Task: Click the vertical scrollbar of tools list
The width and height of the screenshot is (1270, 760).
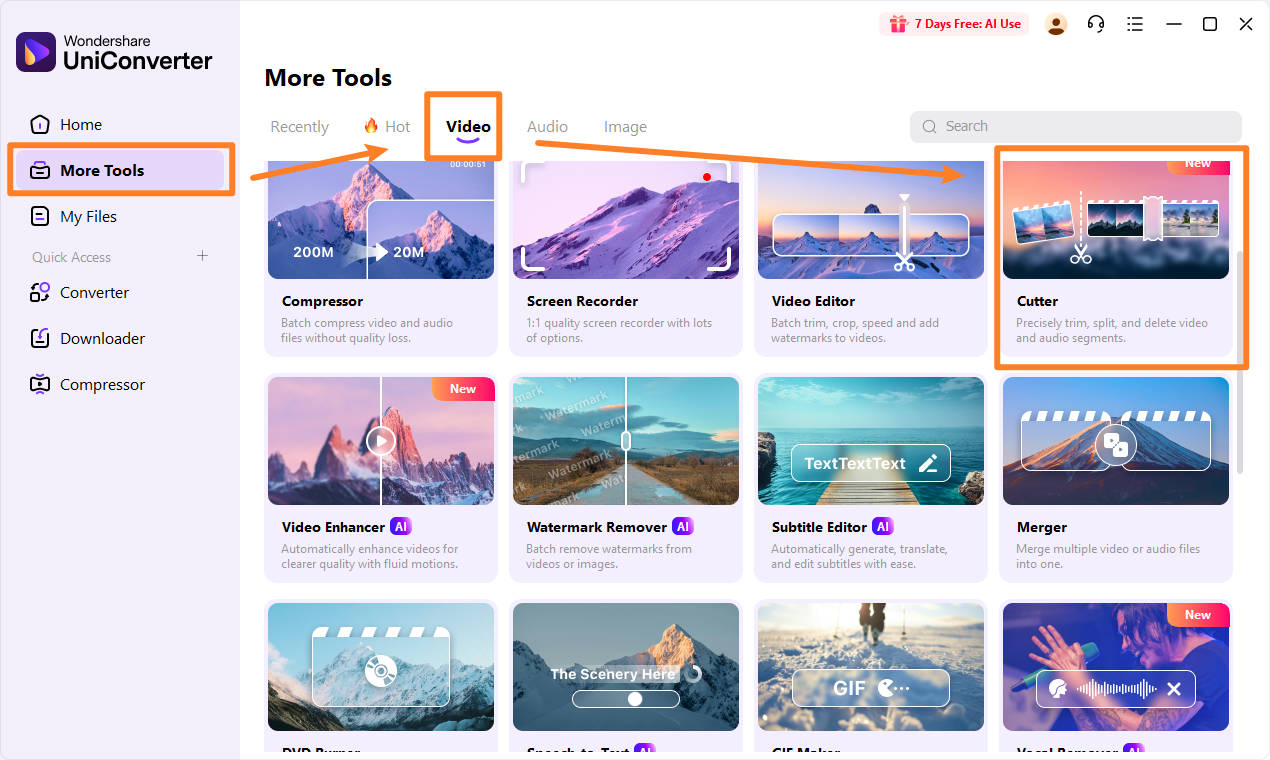Action: [x=1240, y=360]
